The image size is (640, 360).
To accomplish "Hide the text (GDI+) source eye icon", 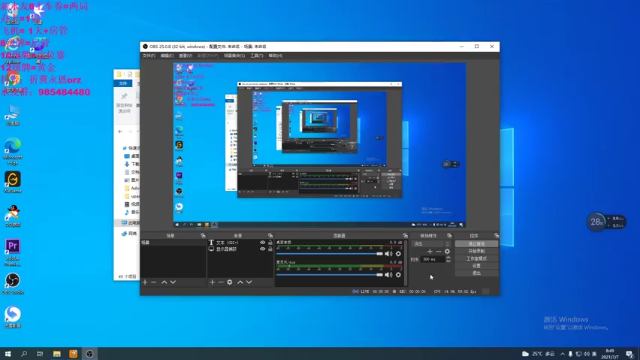I will coord(262,242).
